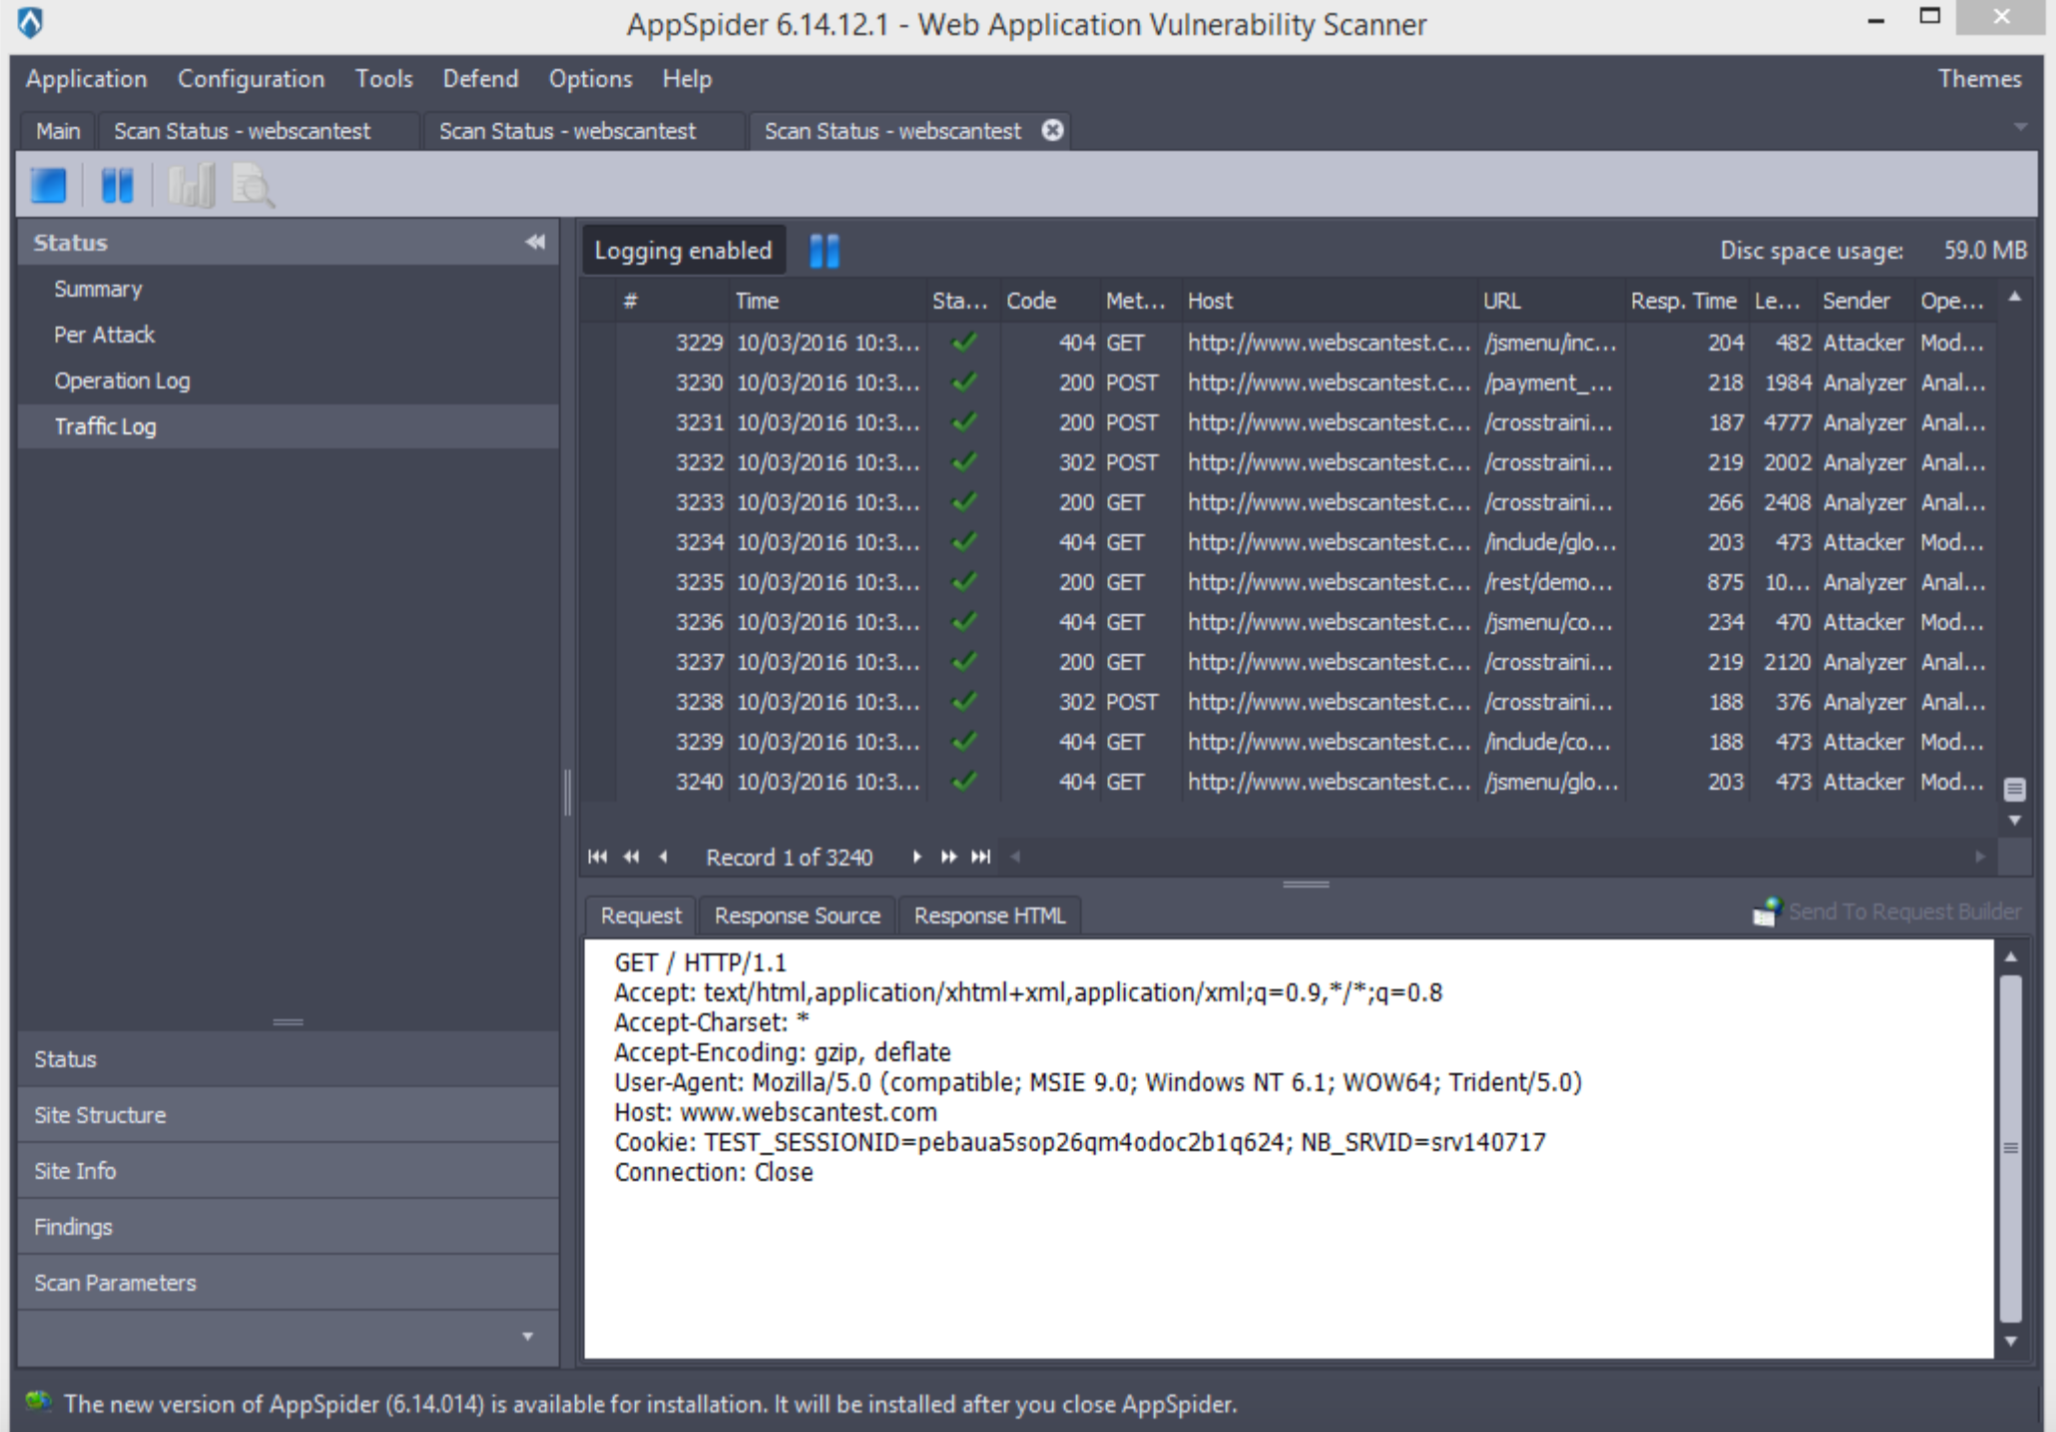Open the Help menu
Image resolution: width=2056 pixels, height=1432 pixels.
[687, 79]
